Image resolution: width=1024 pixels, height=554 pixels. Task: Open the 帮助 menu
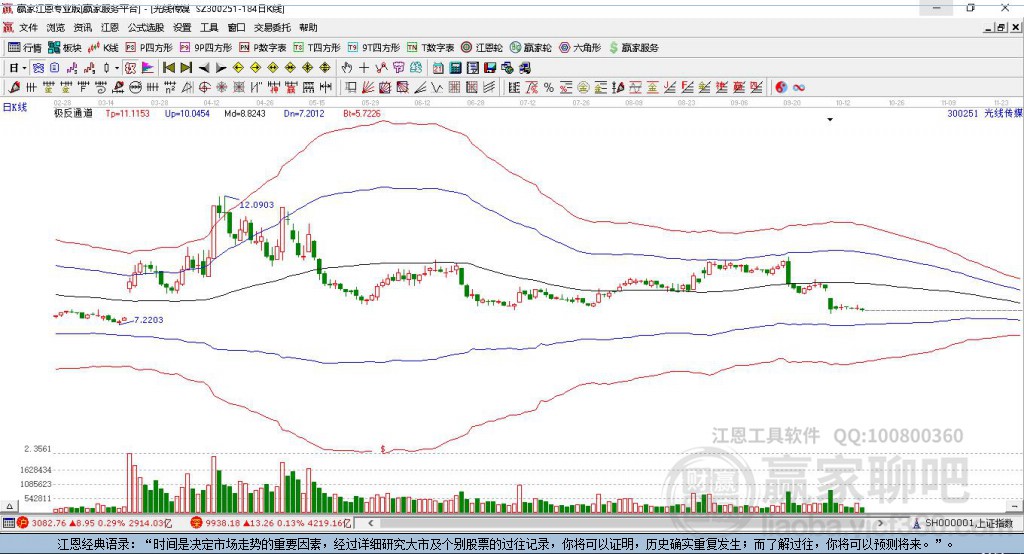pos(308,27)
